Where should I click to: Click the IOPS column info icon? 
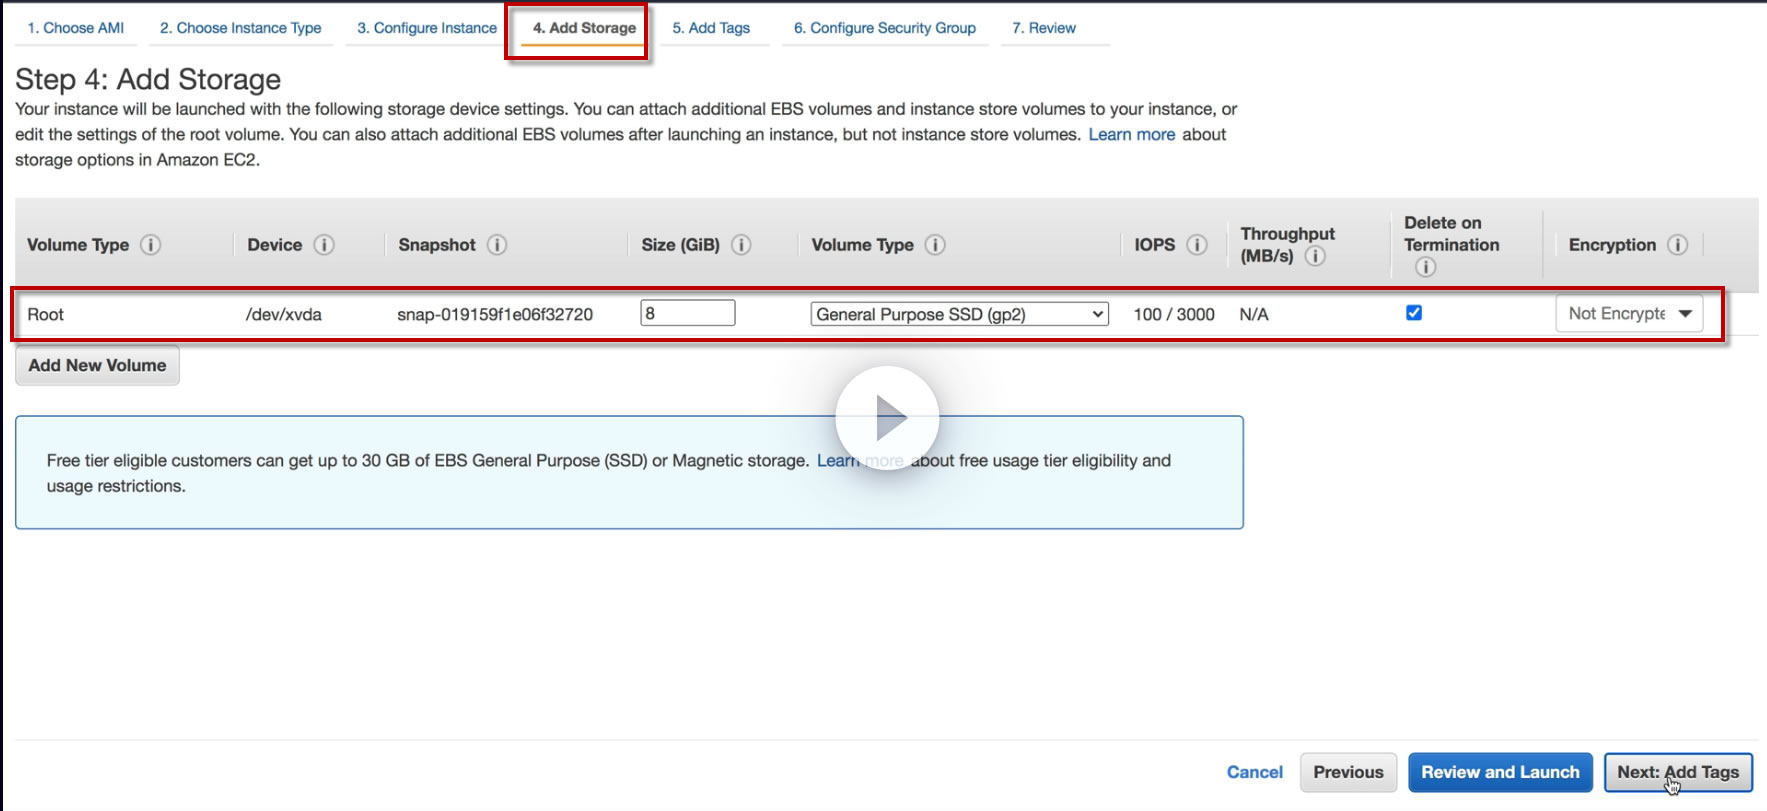[1197, 245]
